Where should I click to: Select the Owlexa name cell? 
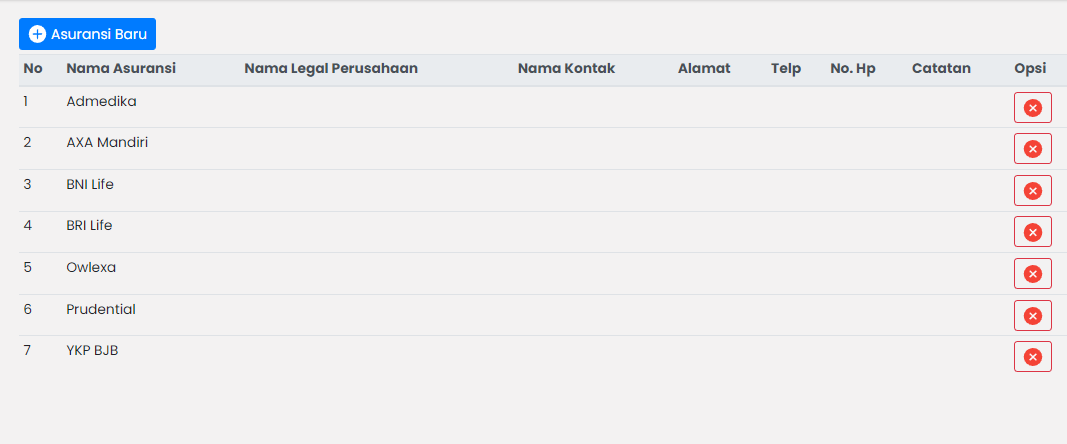(91, 268)
